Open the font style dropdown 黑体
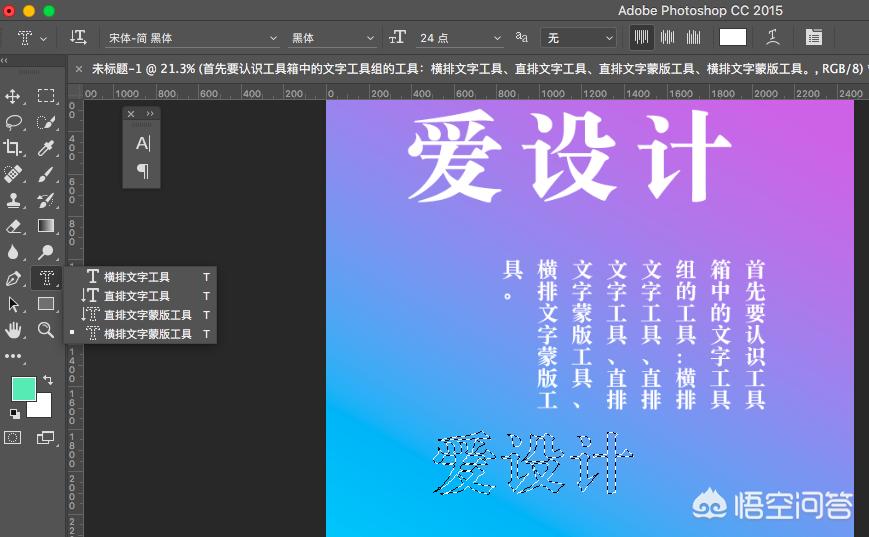869x537 pixels. click(x=333, y=38)
